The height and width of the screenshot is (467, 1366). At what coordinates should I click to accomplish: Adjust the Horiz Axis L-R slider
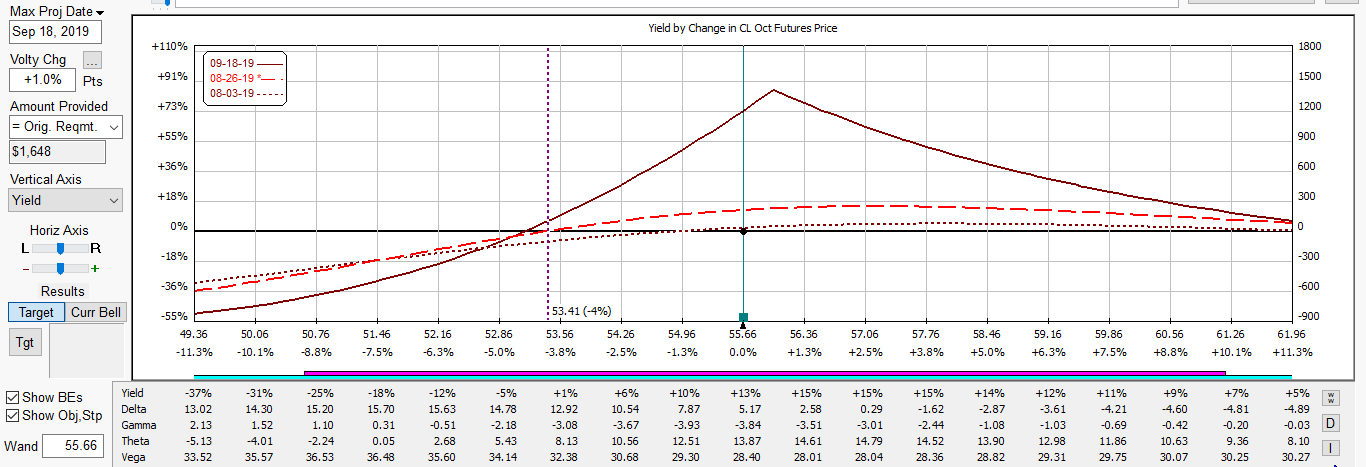[61, 247]
